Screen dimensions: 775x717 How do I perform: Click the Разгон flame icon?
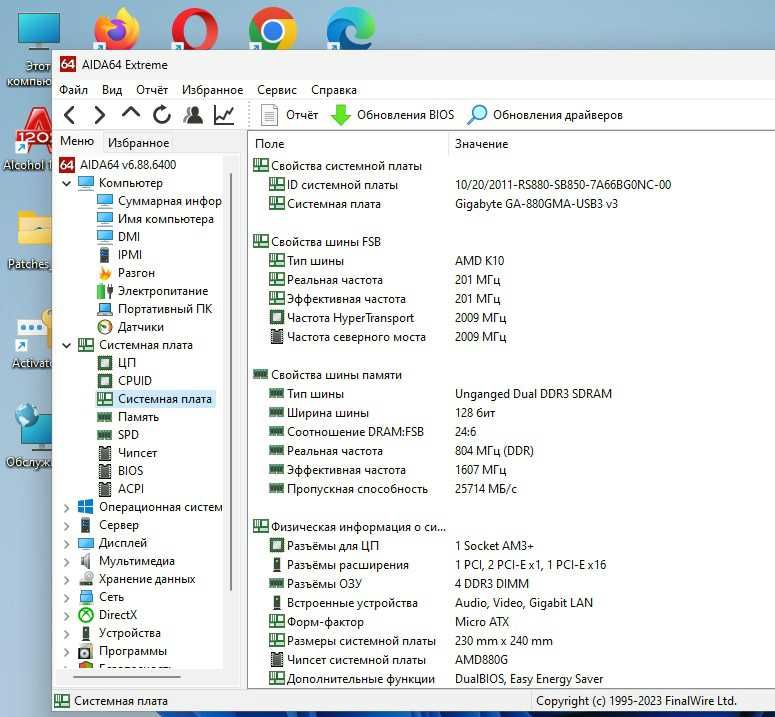click(x=105, y=273)
